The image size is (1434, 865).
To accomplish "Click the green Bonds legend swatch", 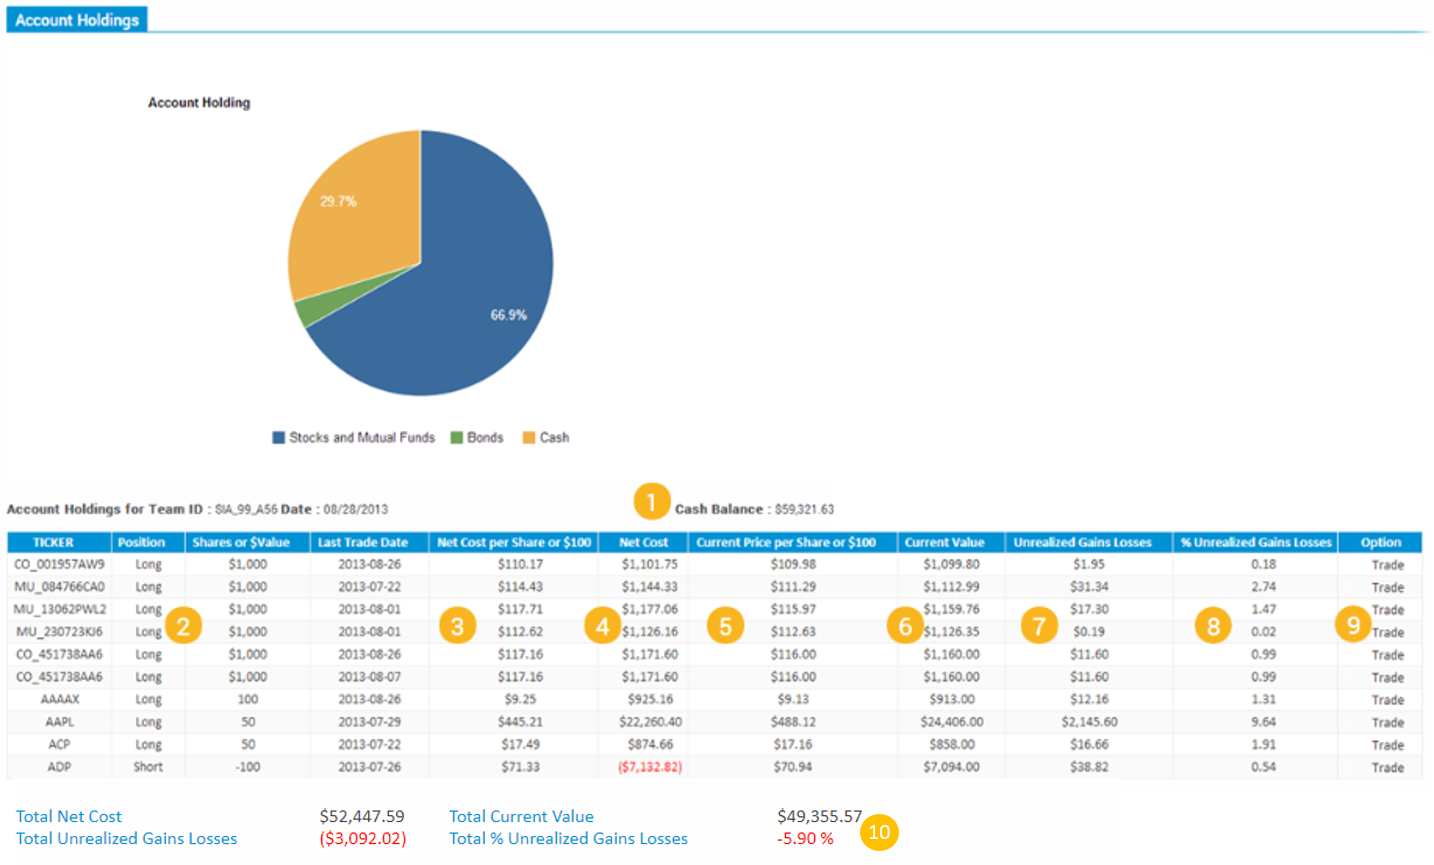I will tap(457, 438).
